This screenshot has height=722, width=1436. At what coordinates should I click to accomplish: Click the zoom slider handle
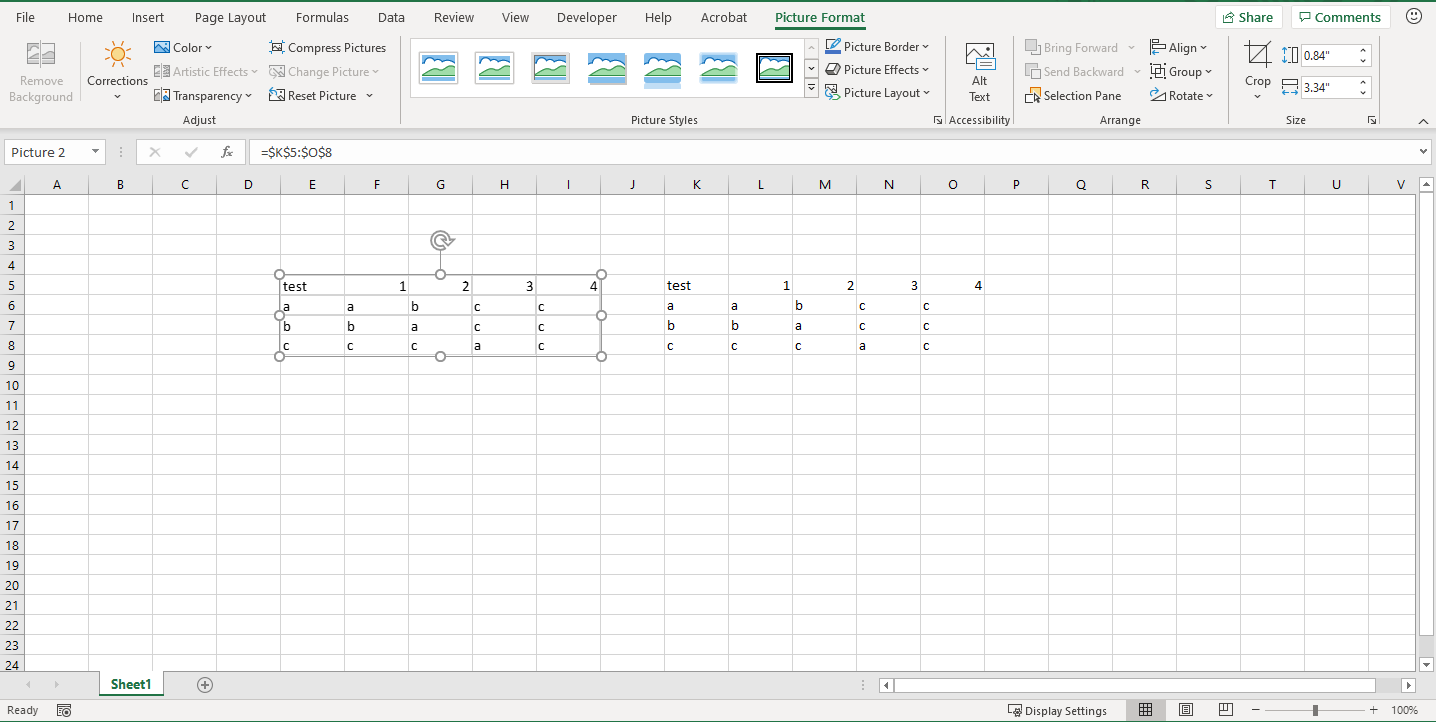[x=1315, y=710]
